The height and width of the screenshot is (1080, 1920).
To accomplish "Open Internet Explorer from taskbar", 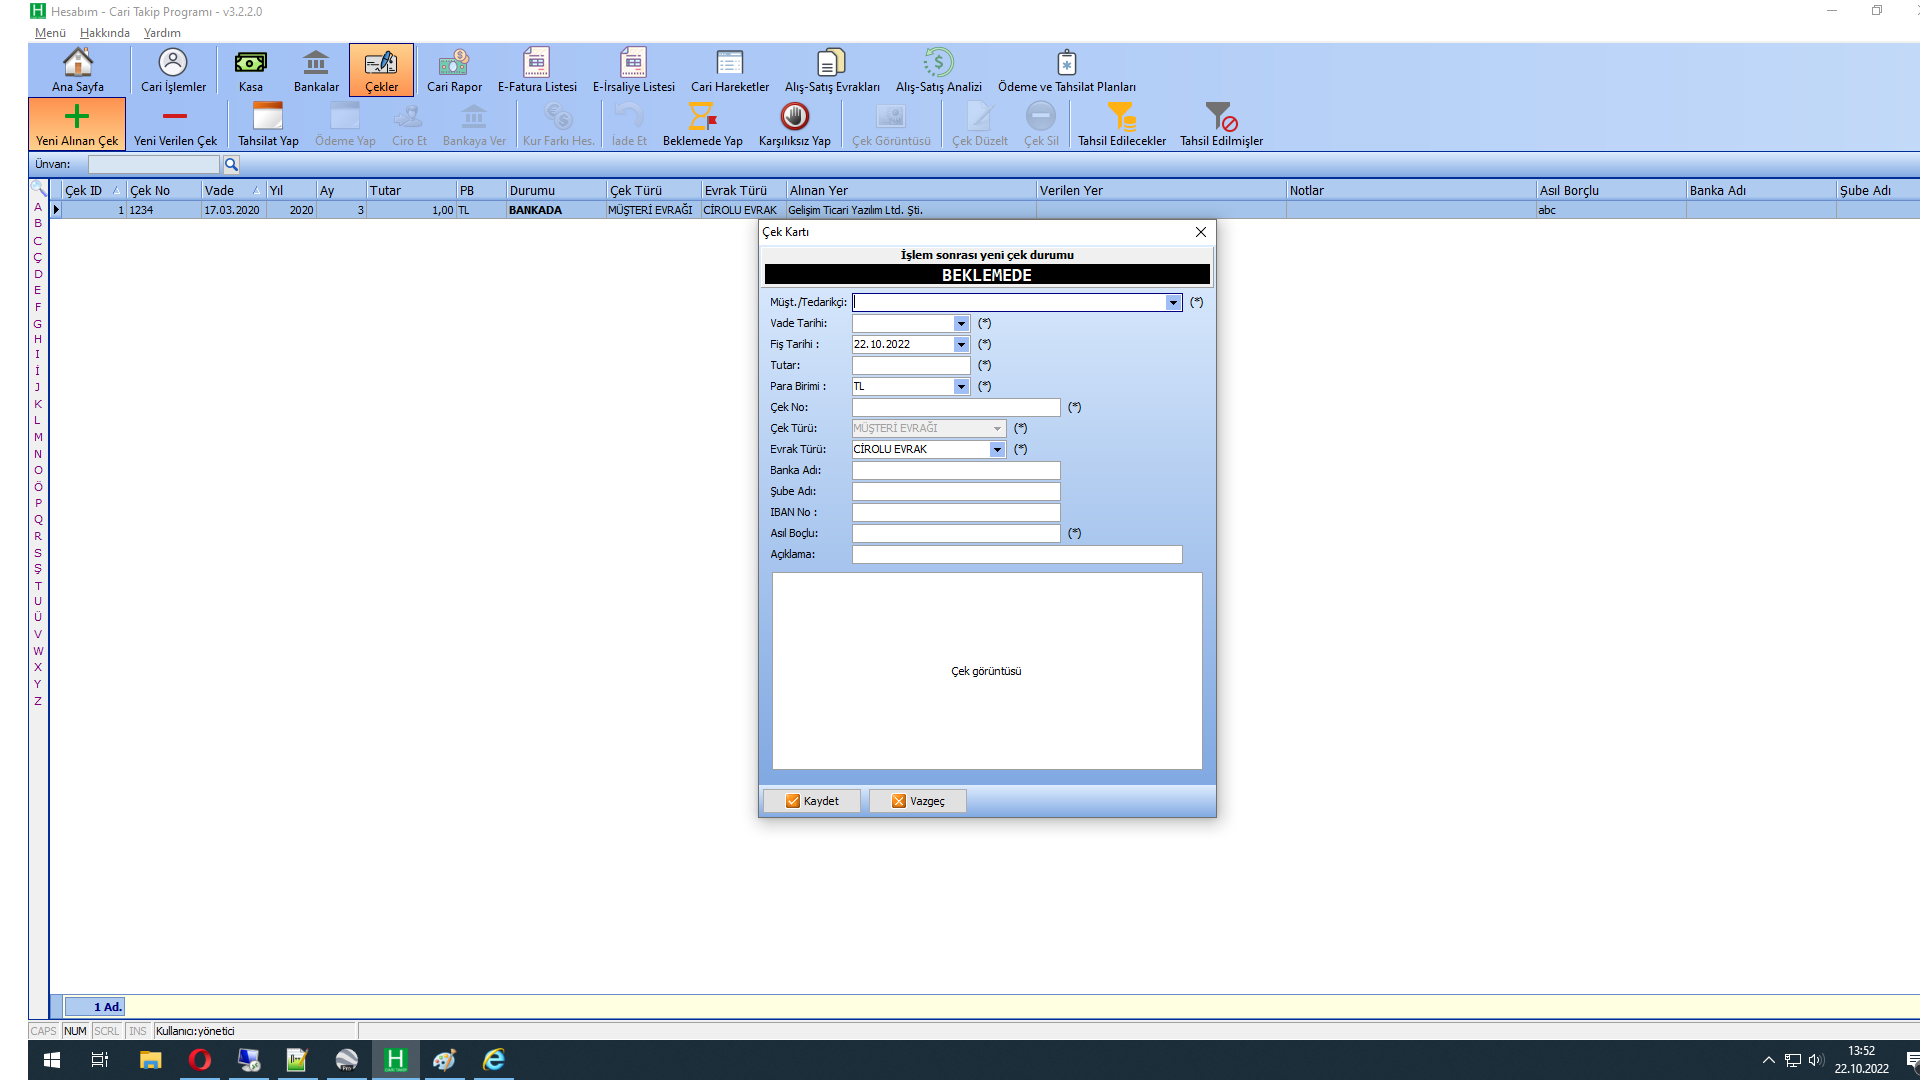I will 494,1060.
